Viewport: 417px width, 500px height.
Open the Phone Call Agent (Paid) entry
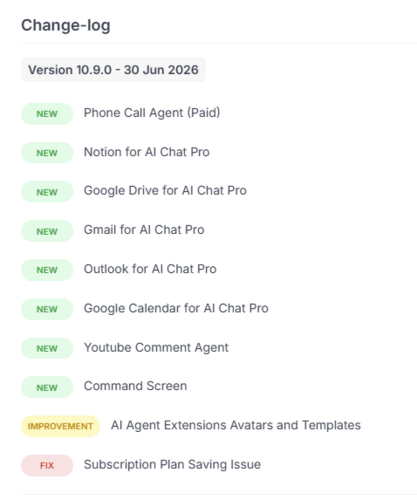coord(152,113)
